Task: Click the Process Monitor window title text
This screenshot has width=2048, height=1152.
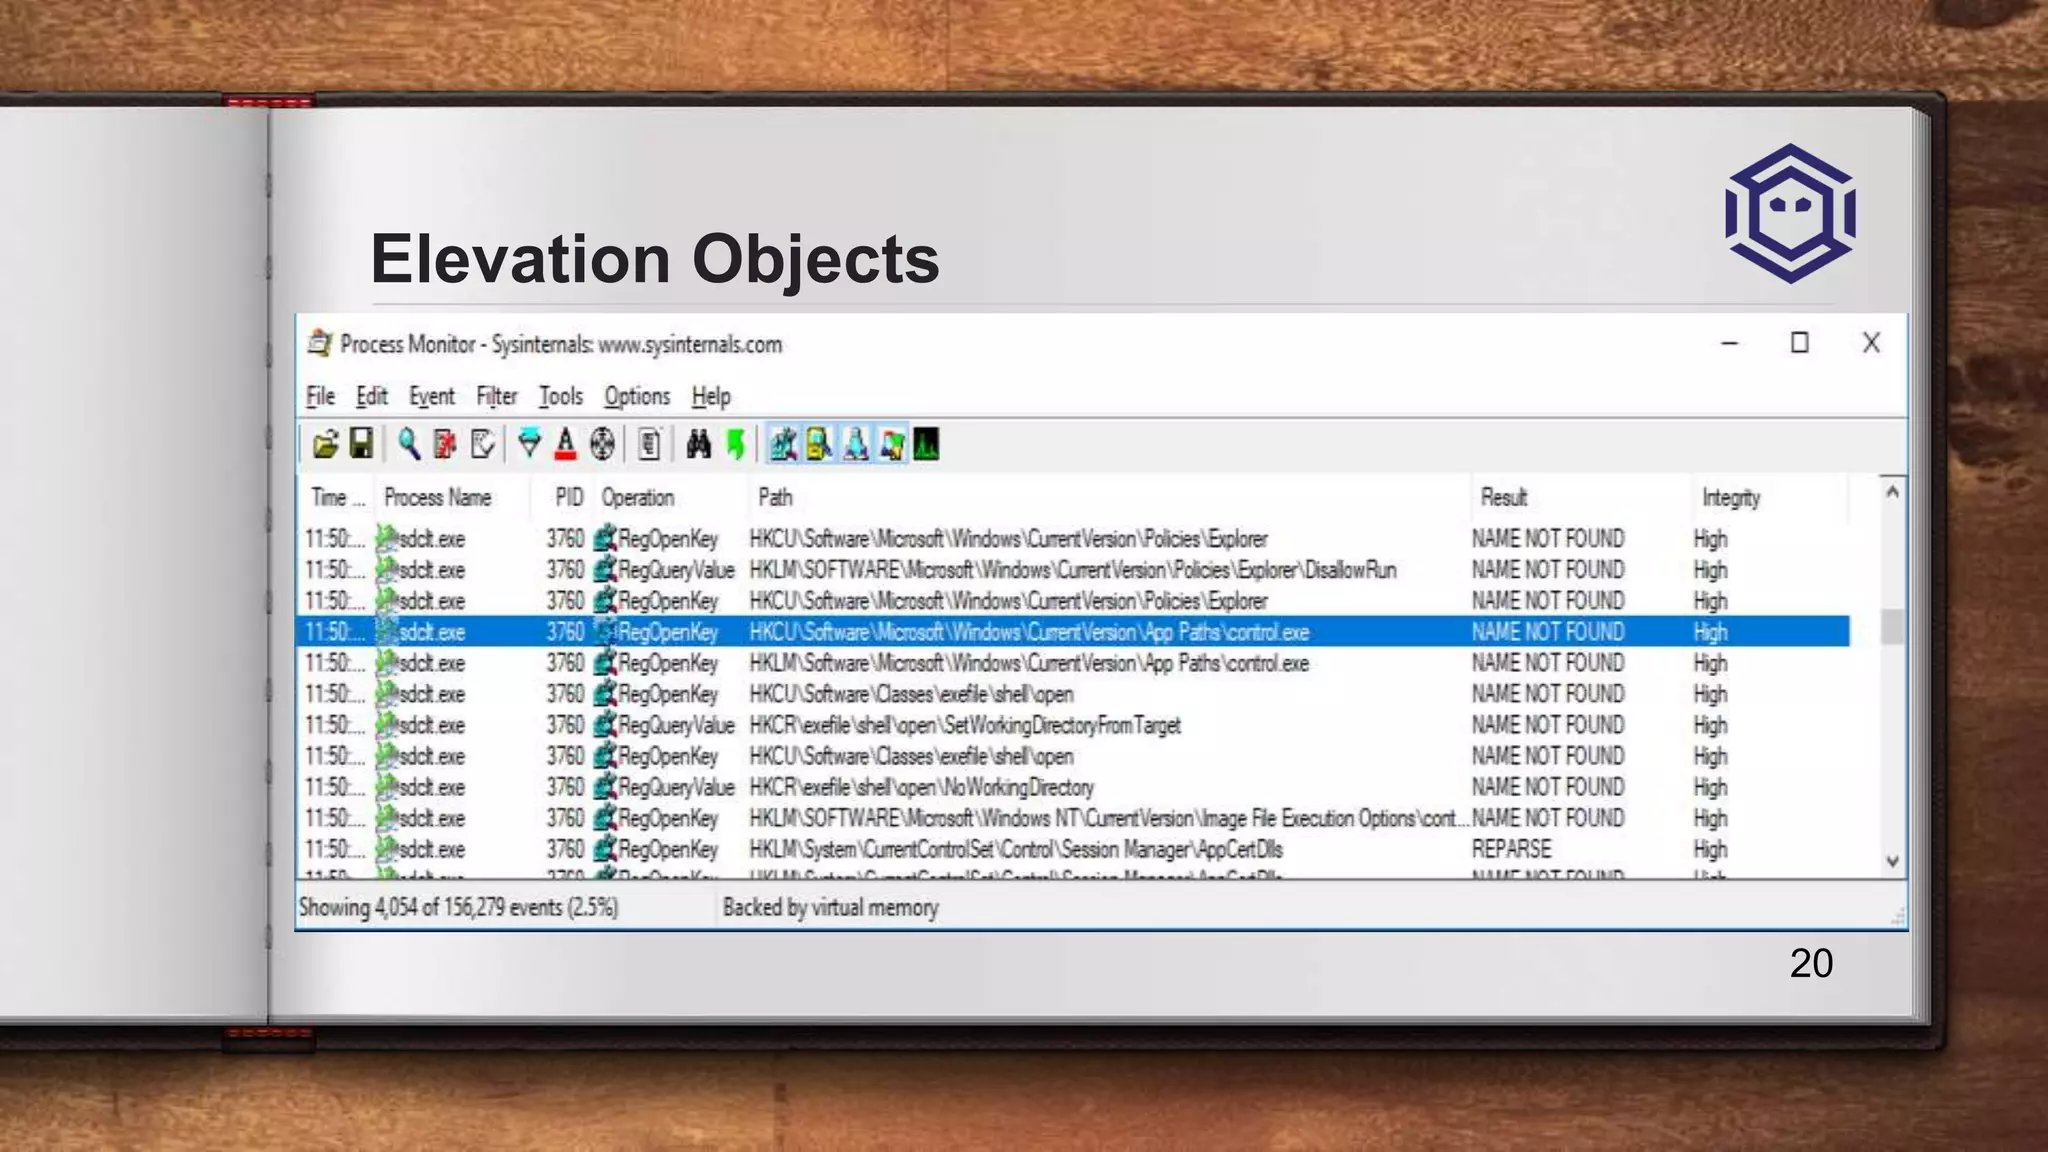Action: (x=561, y=344)
